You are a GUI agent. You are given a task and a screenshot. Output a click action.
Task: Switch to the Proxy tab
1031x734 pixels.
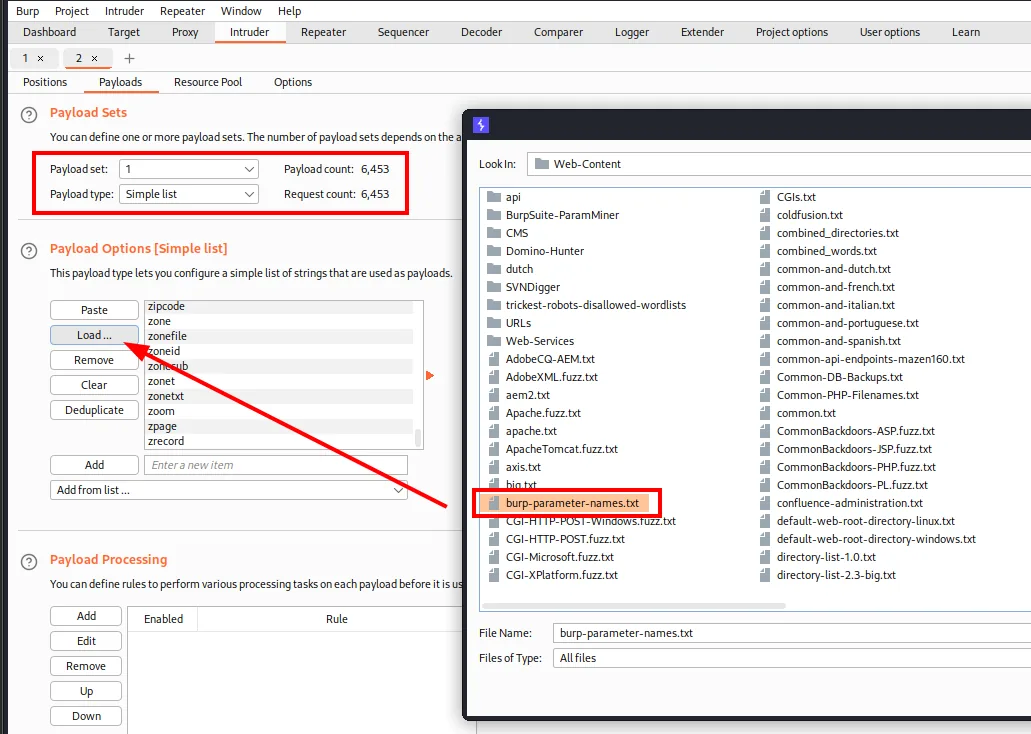coord(185,32)
